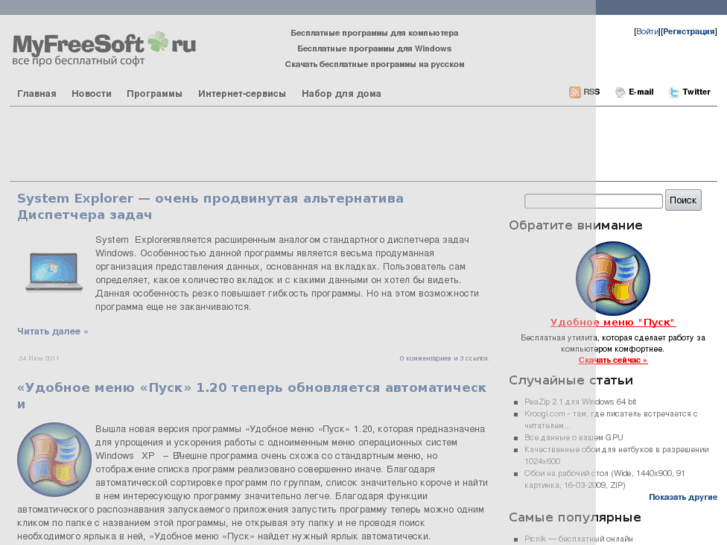
Task: Open the Главная menu item
Action: (x=37, y=94)
